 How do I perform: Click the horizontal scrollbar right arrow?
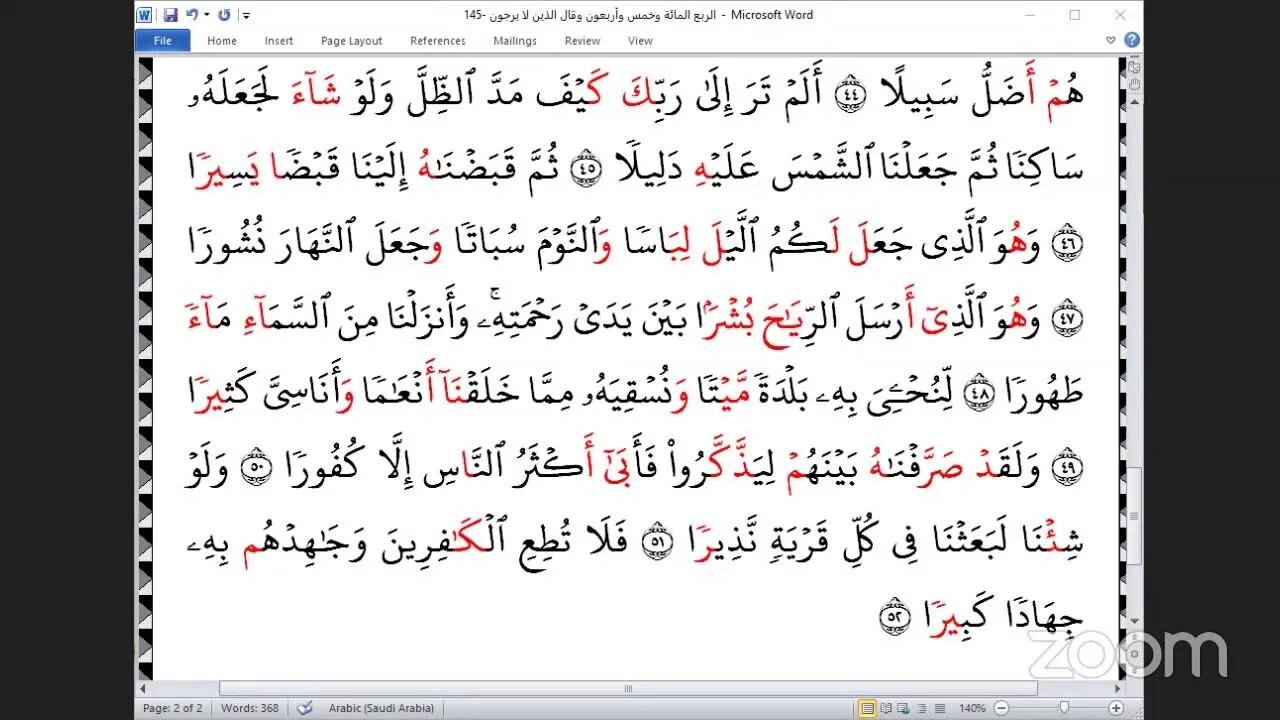tap(1118, 688)
